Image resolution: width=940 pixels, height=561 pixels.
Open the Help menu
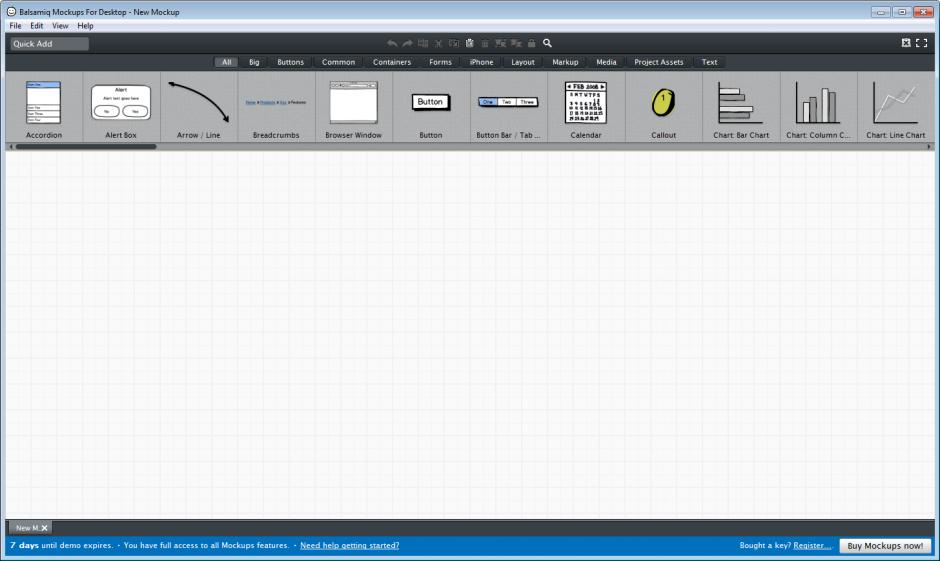point(85,26)
